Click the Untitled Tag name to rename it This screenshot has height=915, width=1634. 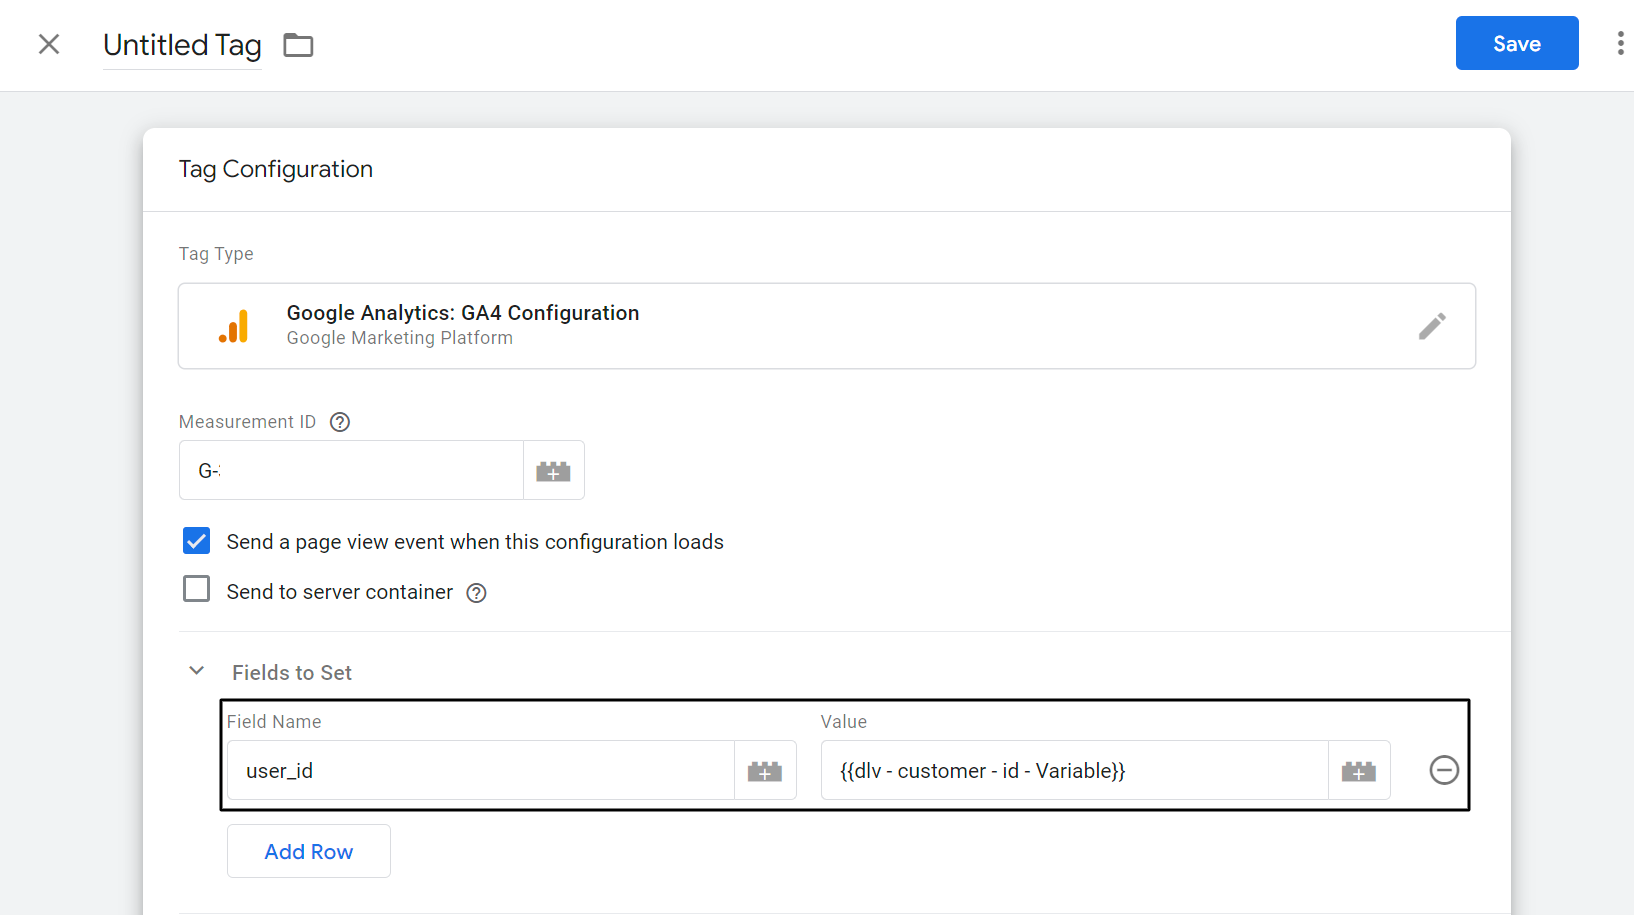pos(182,45)
